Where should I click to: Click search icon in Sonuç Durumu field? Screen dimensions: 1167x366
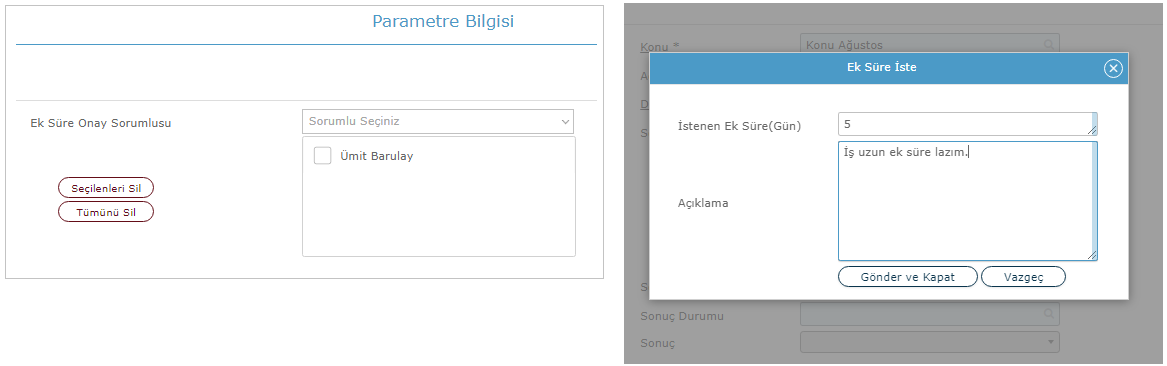pos(1049,315)
